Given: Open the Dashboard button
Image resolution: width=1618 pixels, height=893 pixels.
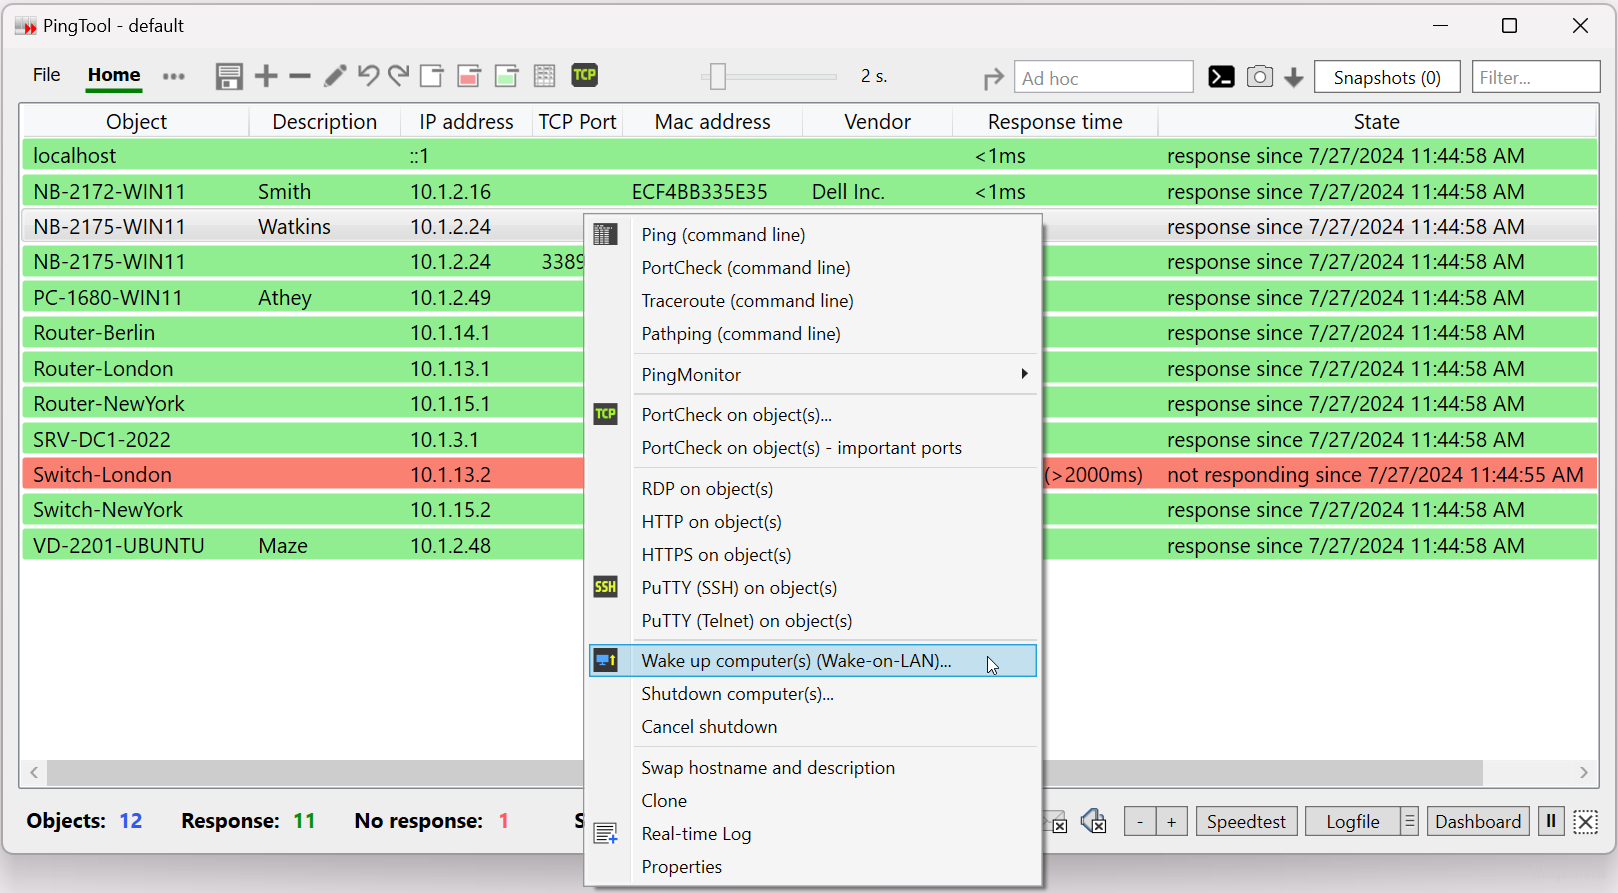Looking at the screenshot, I should point(1477,822).
